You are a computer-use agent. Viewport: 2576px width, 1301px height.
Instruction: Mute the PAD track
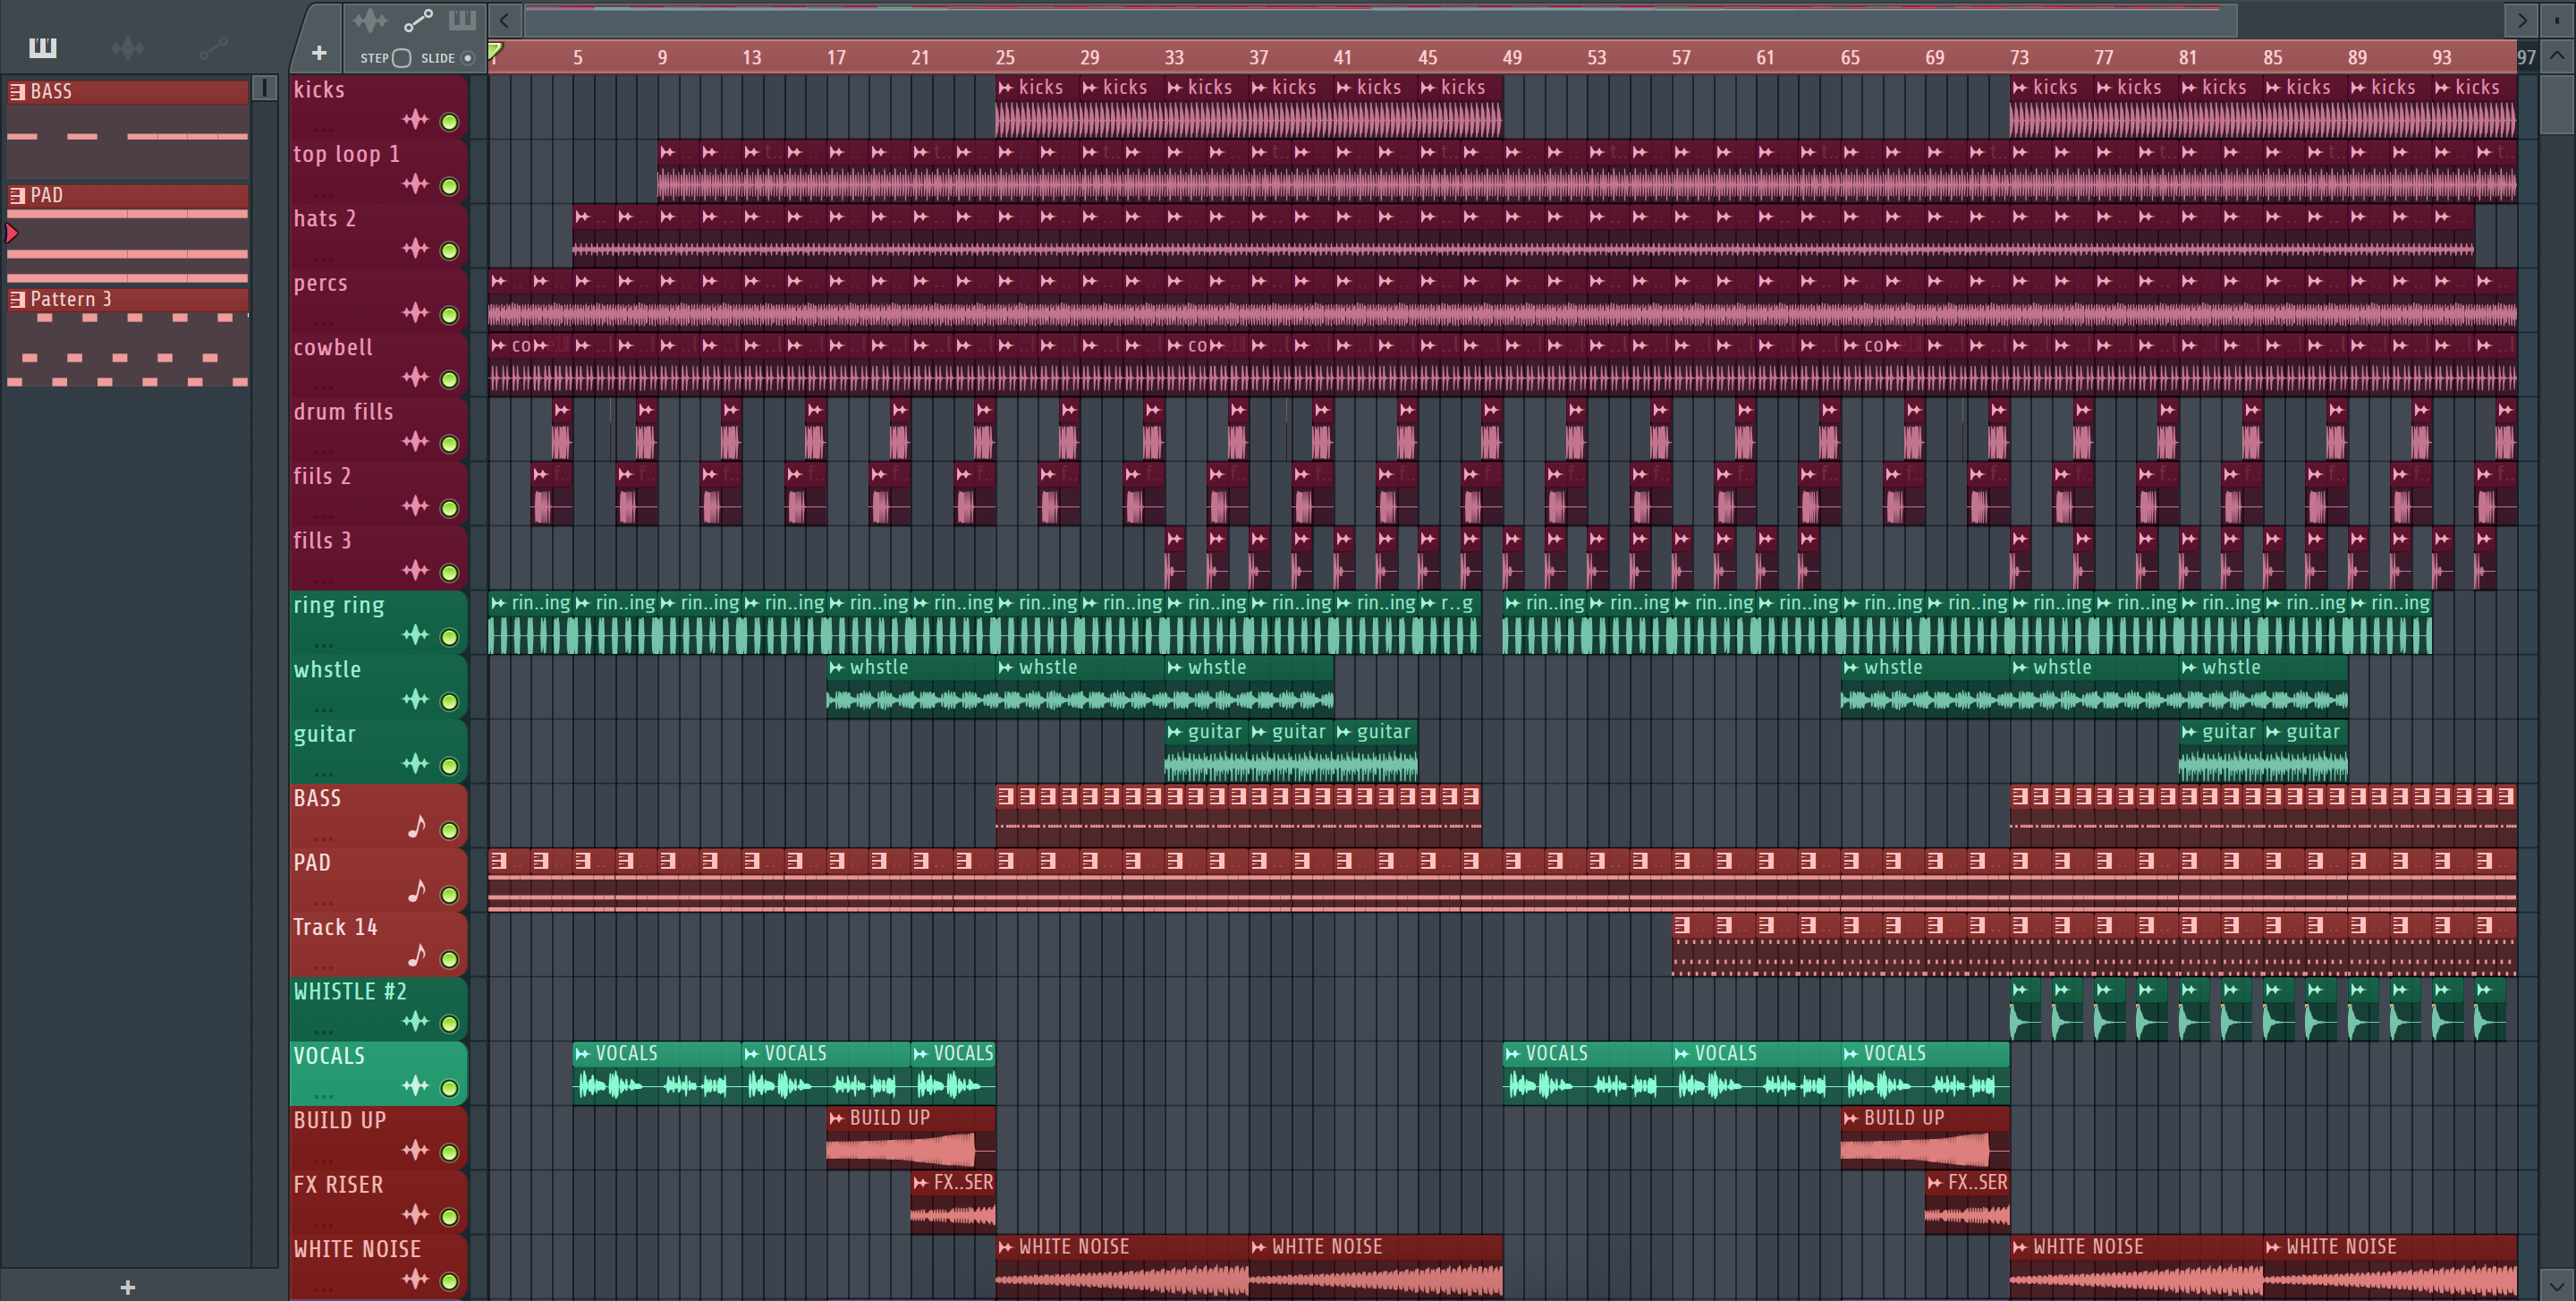click(x=450, y=895)
